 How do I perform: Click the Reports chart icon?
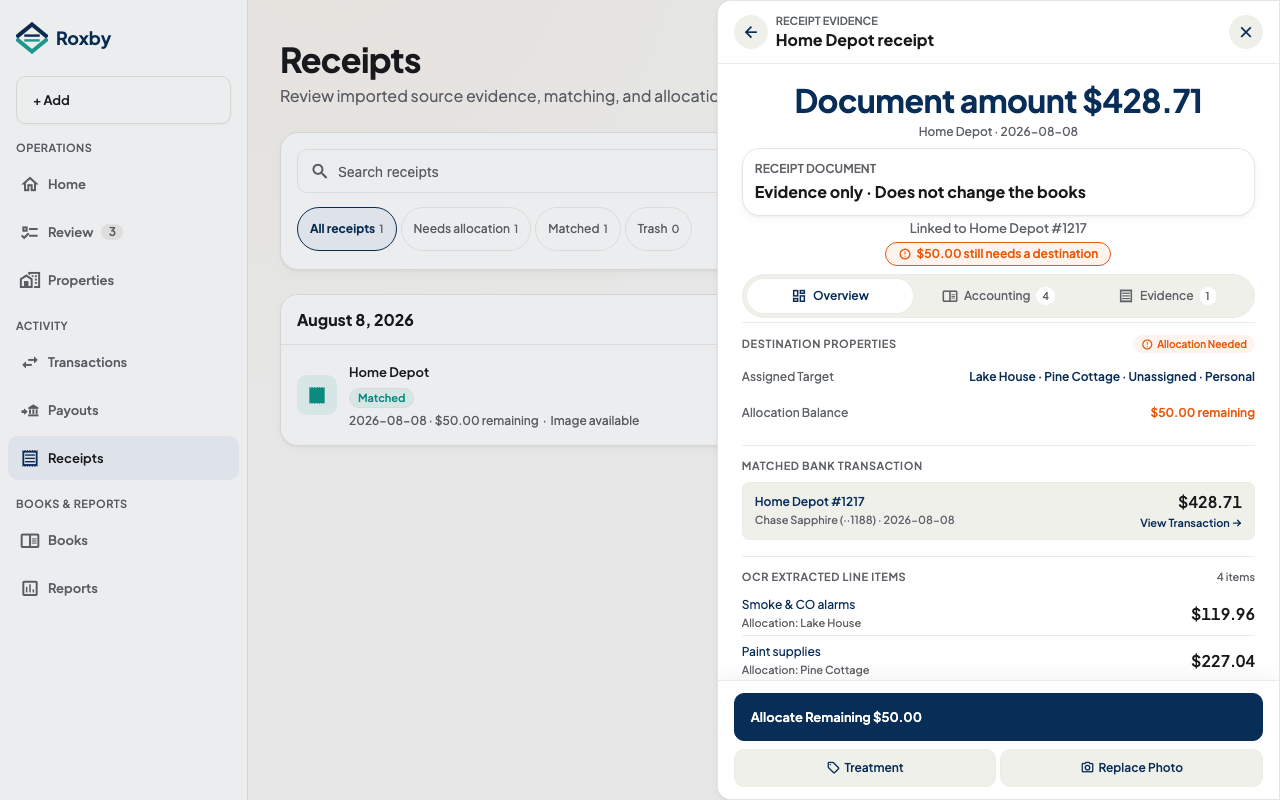point(30,588)
